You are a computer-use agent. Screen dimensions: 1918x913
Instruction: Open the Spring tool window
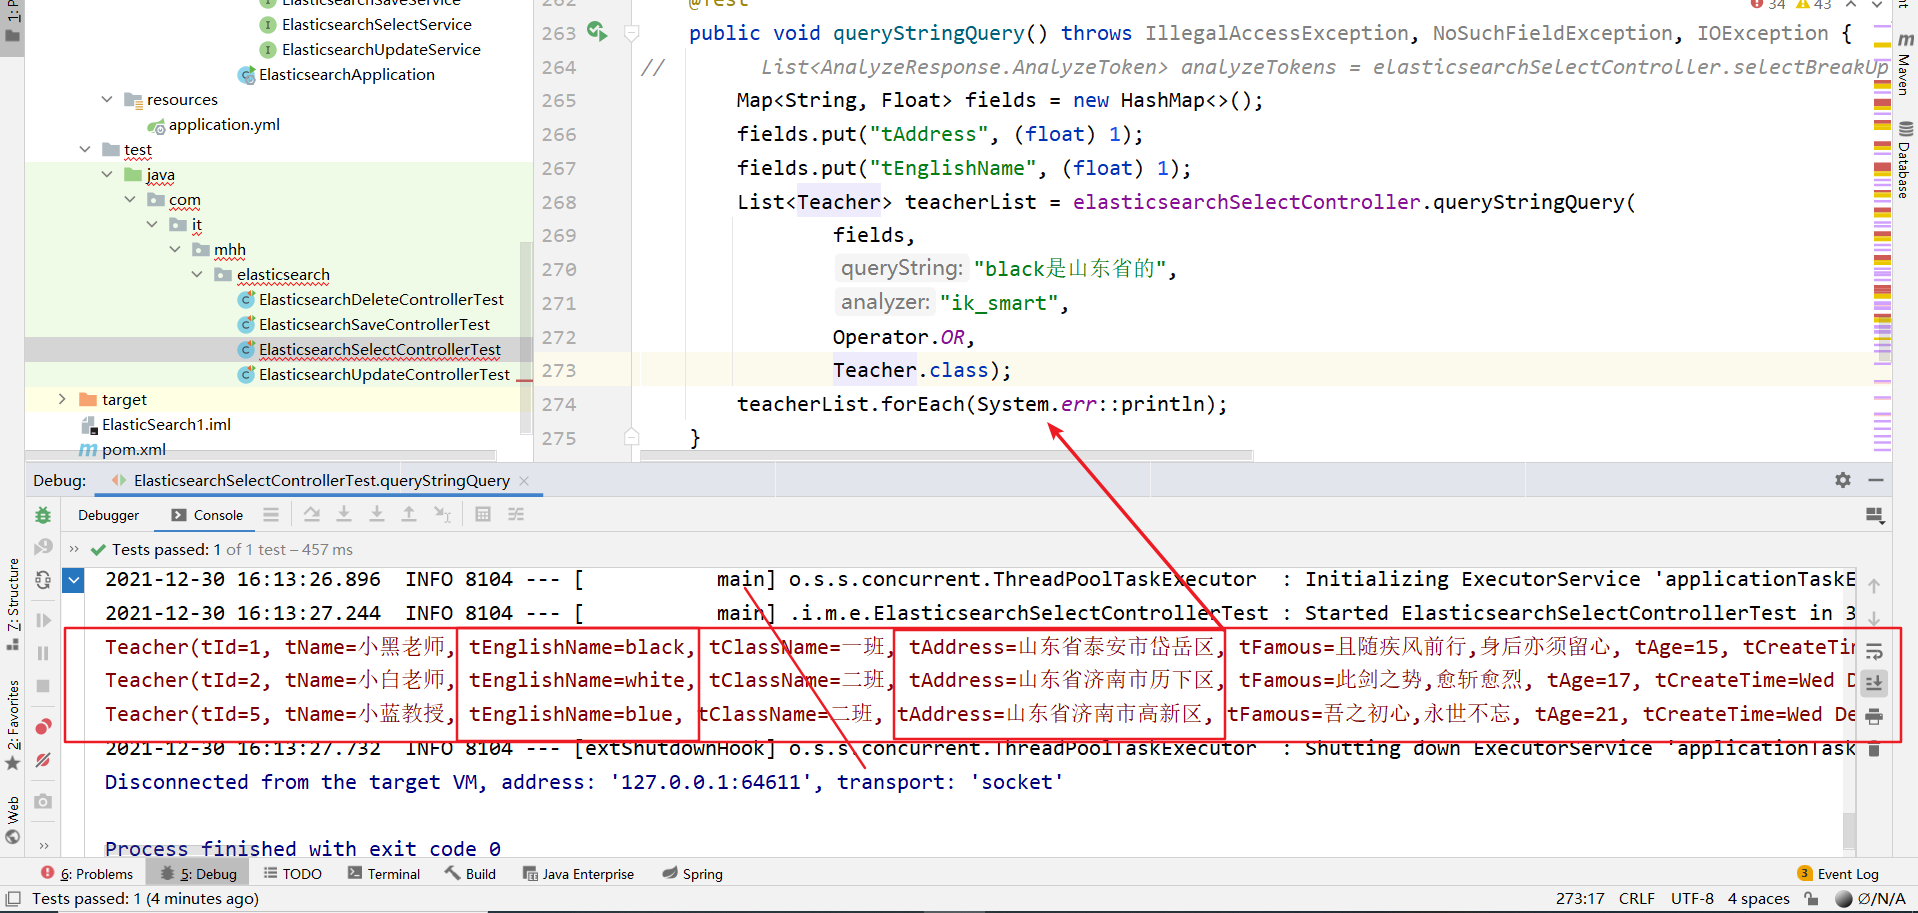[692, 873]
